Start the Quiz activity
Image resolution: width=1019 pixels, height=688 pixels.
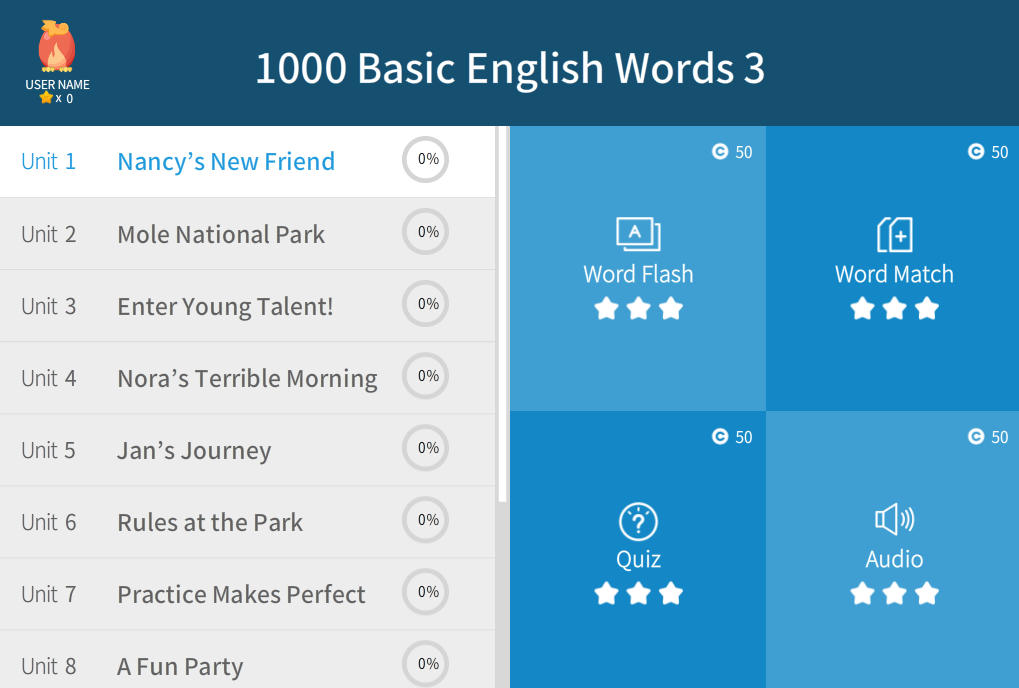tap(638, 552)
